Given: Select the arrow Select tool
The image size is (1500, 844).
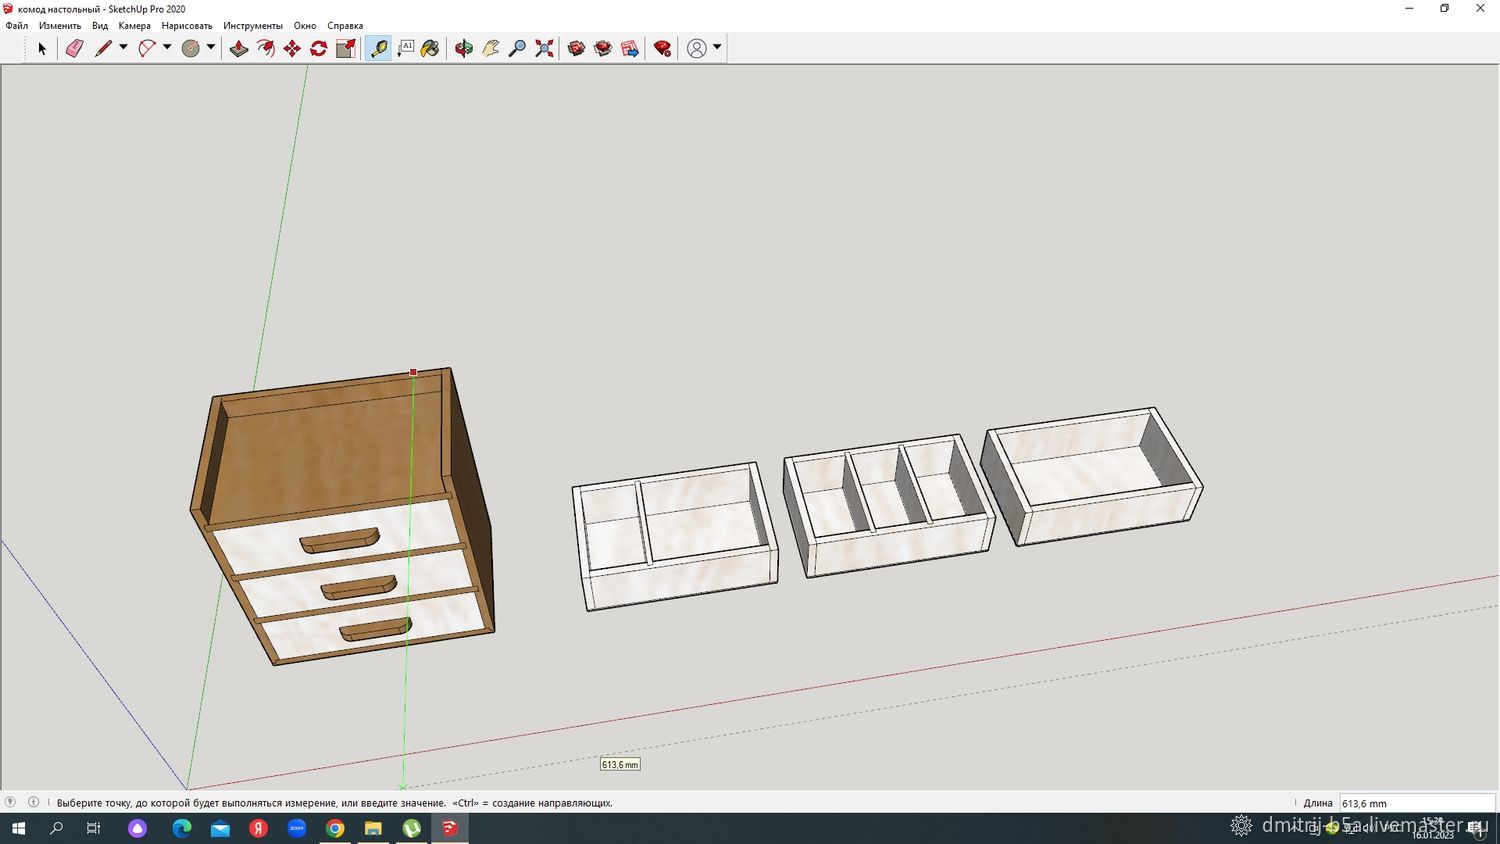Looking at the screenshot, I should pyautogui.click(x=42, y=48).
